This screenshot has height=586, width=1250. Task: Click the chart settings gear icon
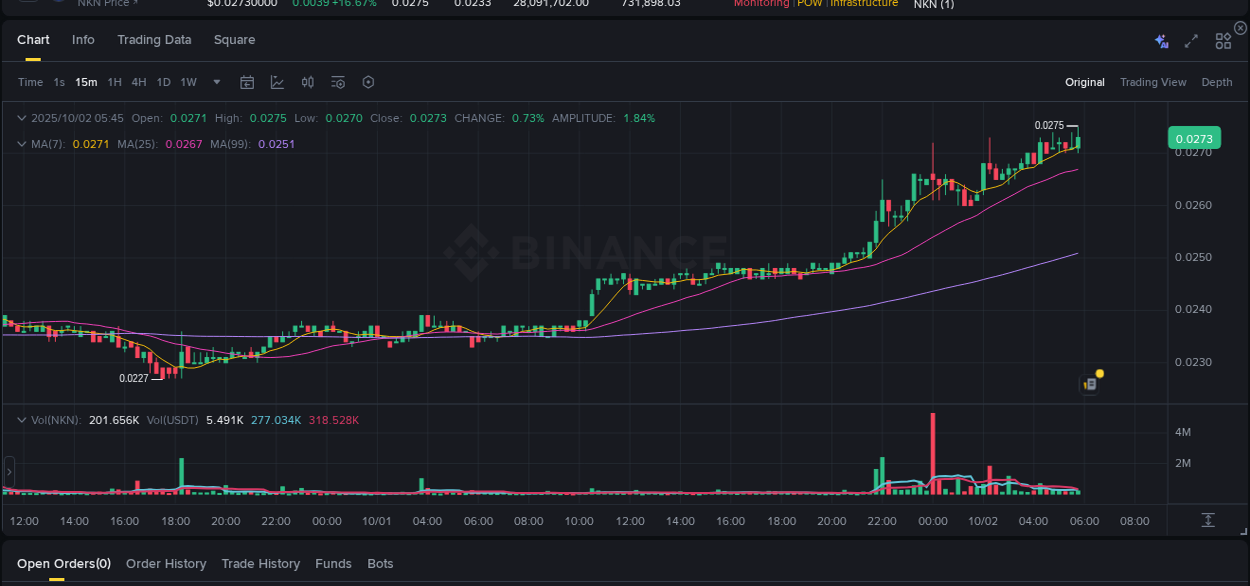[x=368, y=82]
